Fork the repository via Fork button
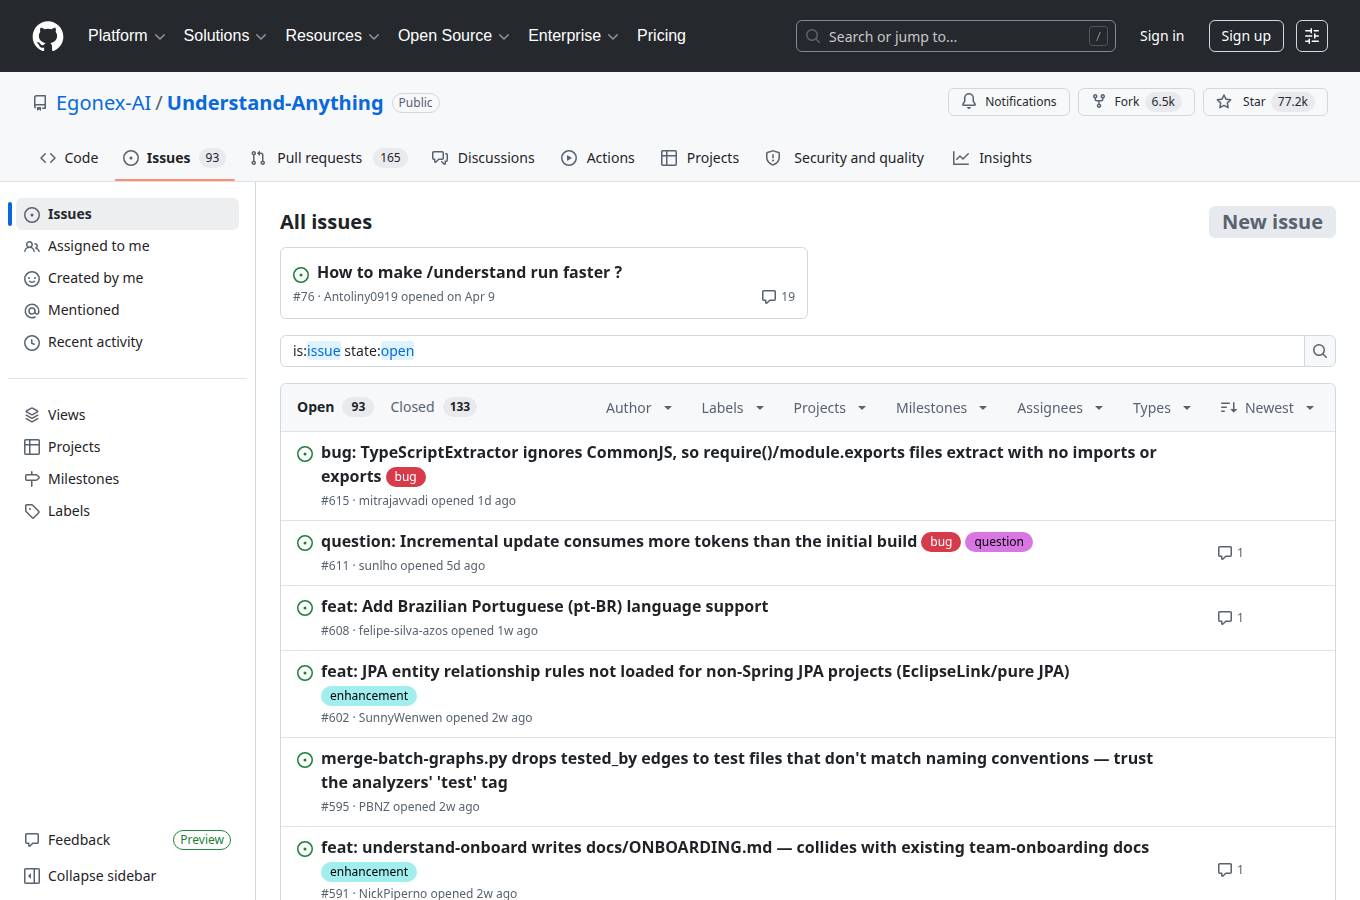Viewport: 1360px width, 900px height. (1136, 102)
